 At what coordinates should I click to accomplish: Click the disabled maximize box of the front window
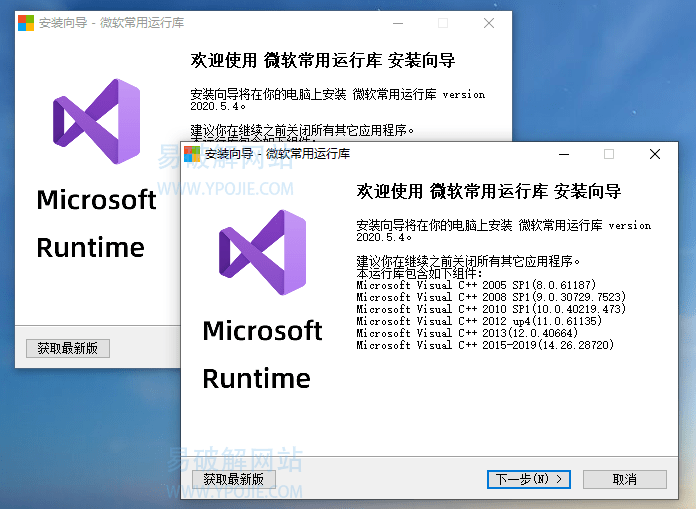(x=609, y=154)
